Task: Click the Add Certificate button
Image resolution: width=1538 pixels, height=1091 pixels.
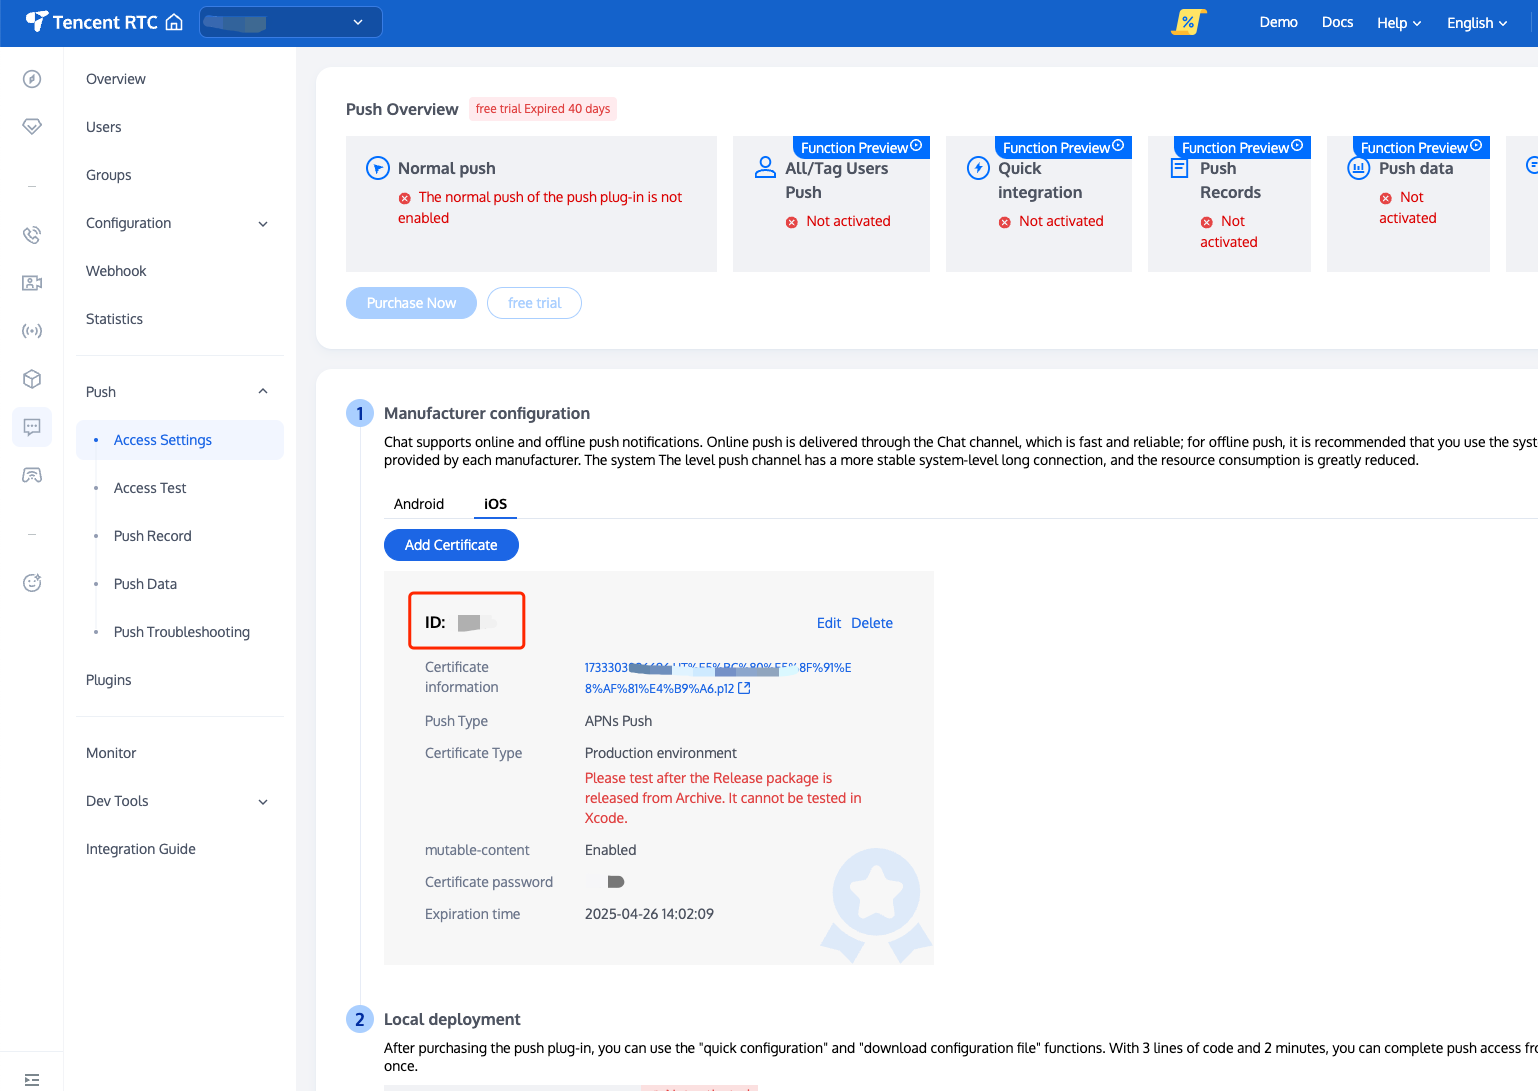Action: [x=451, y=545]
